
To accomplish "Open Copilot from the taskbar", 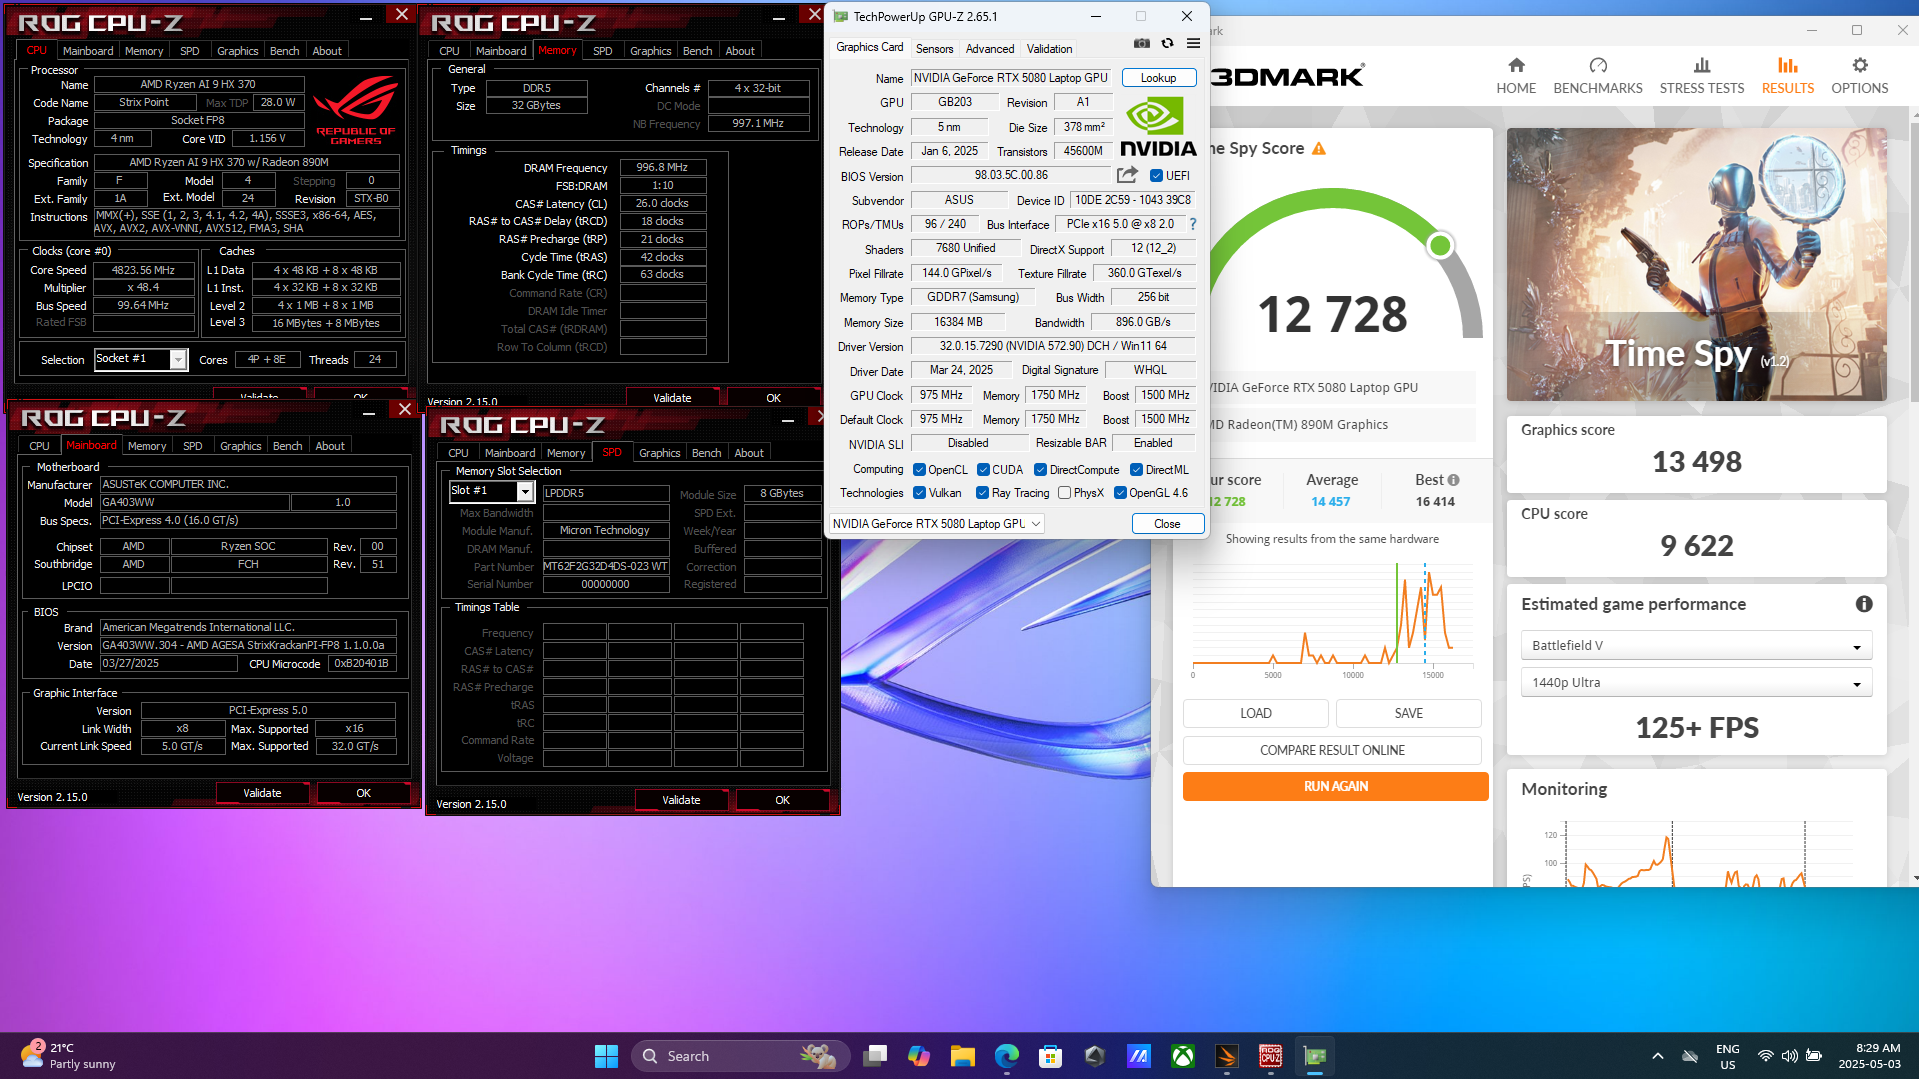I will [x=919, y=1056].
